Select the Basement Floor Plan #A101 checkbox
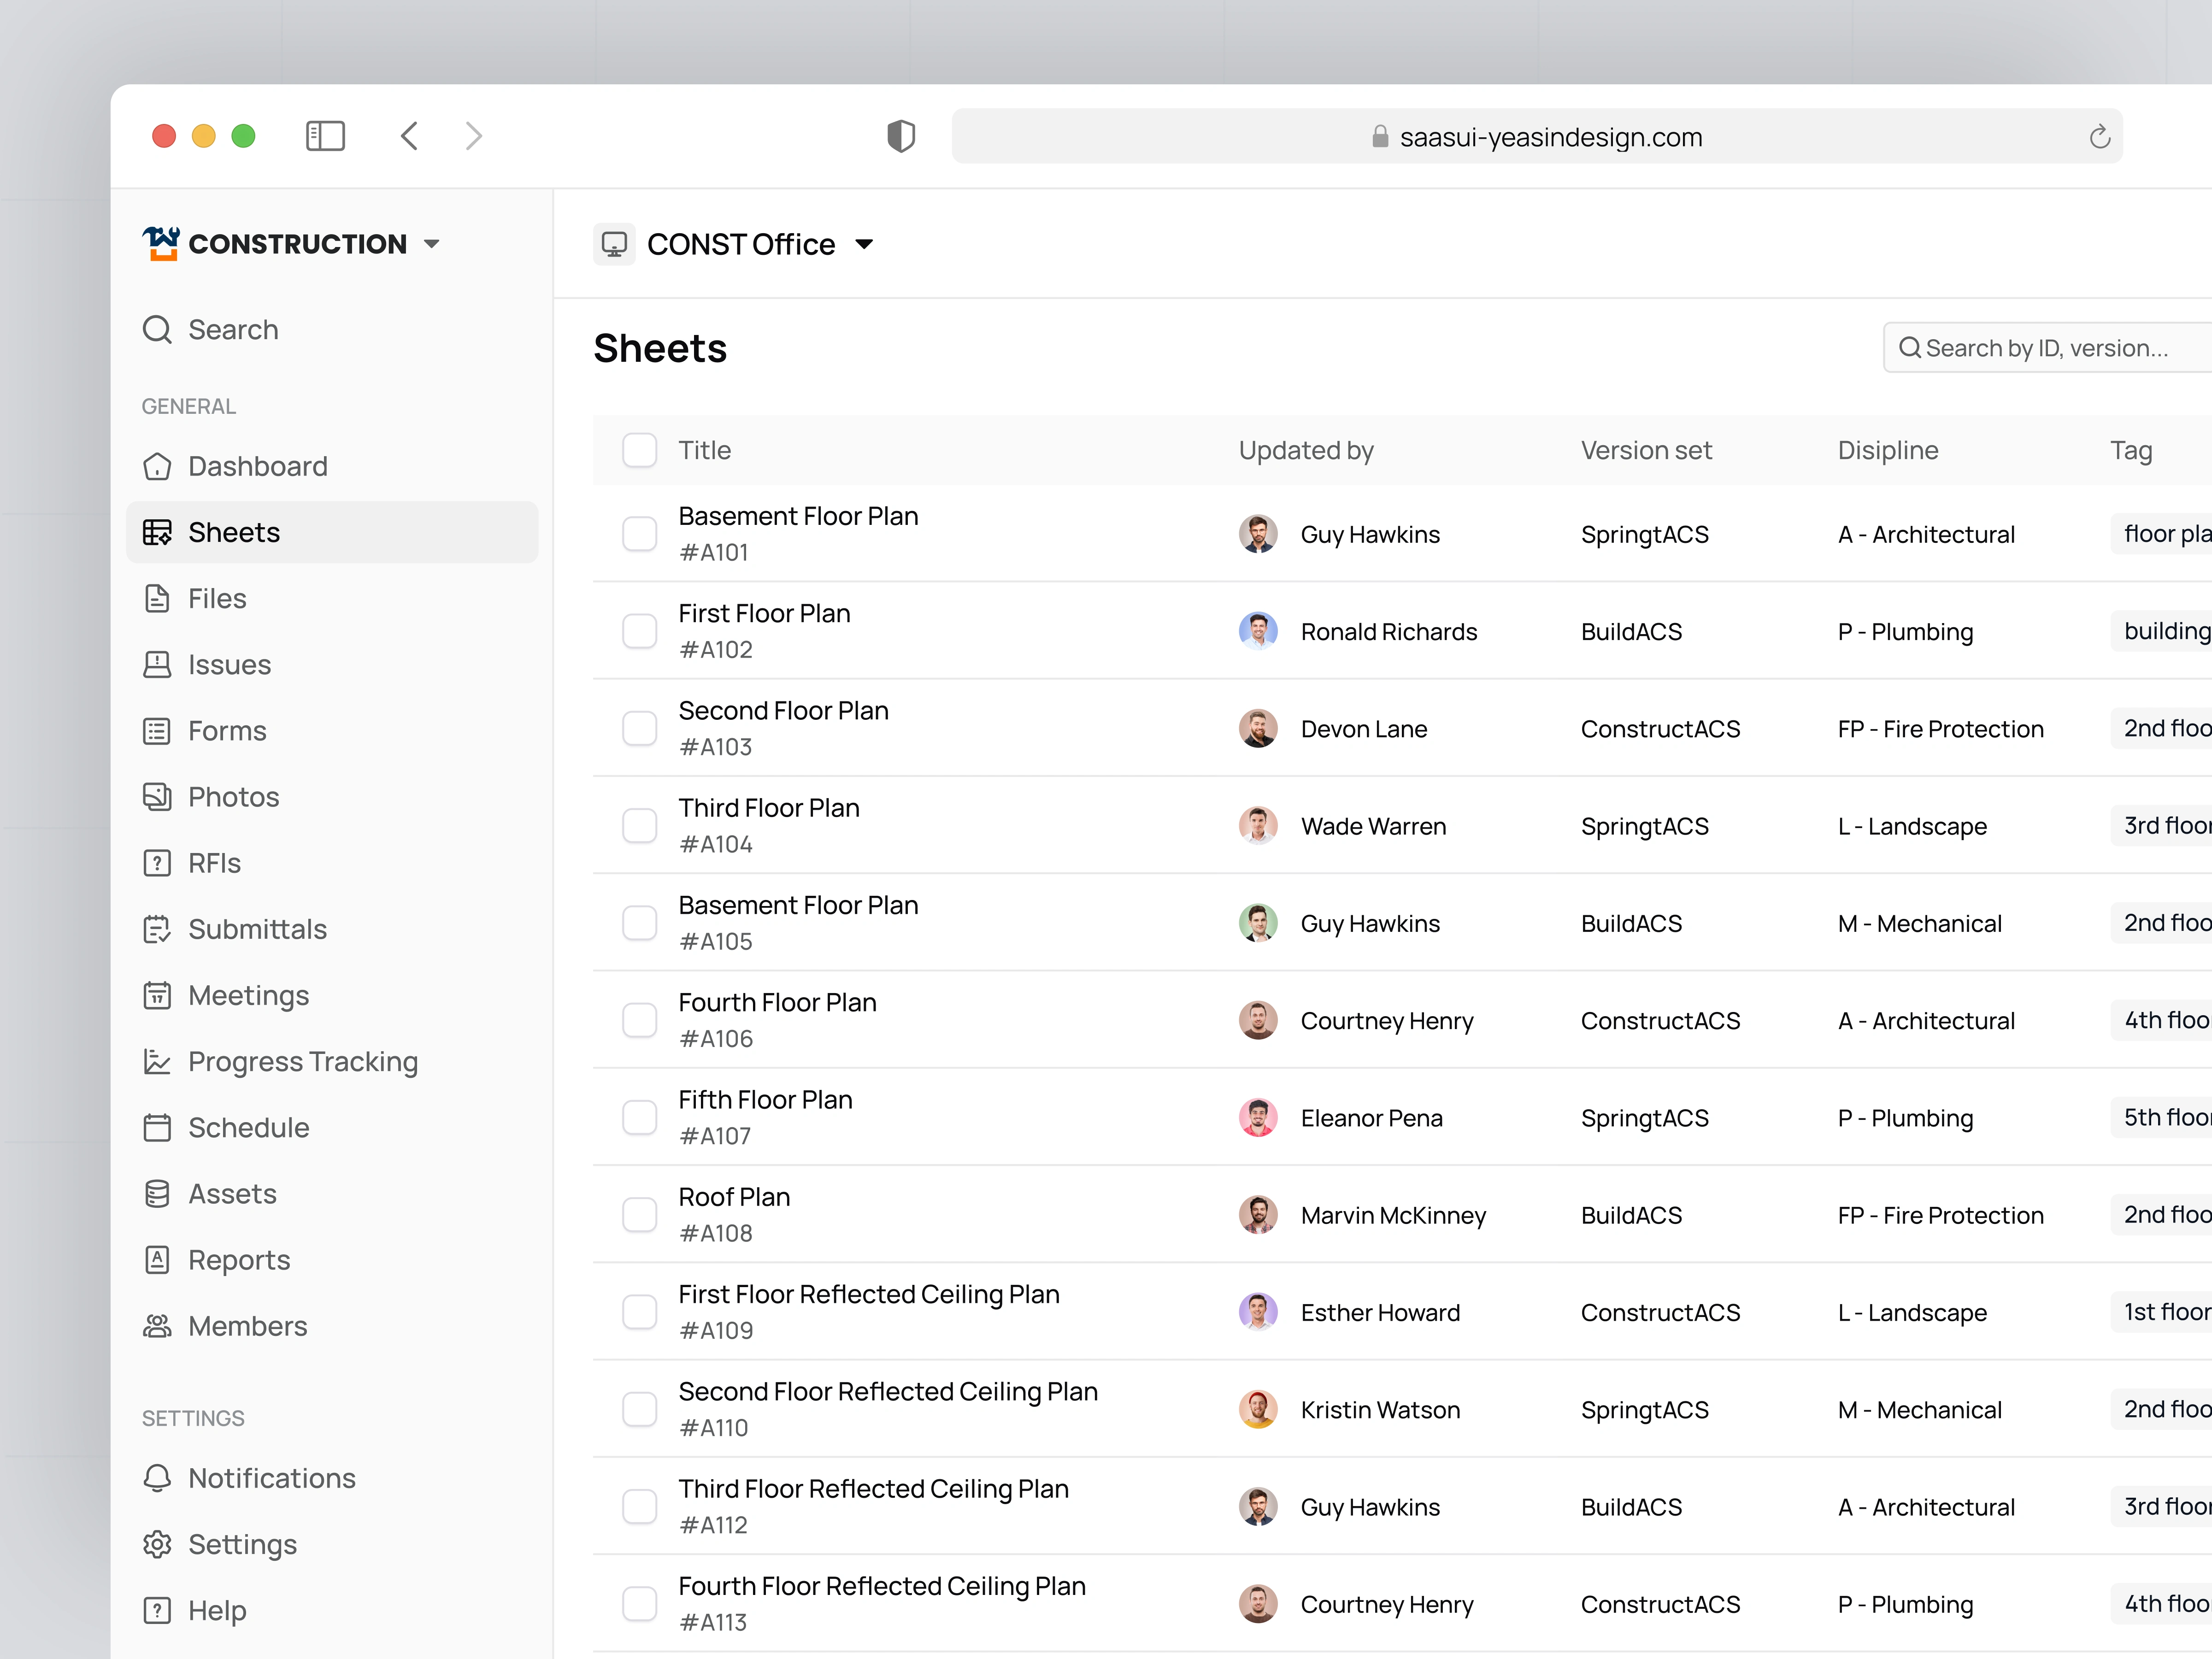The image size is (2212, 1659). click(639, 534)
